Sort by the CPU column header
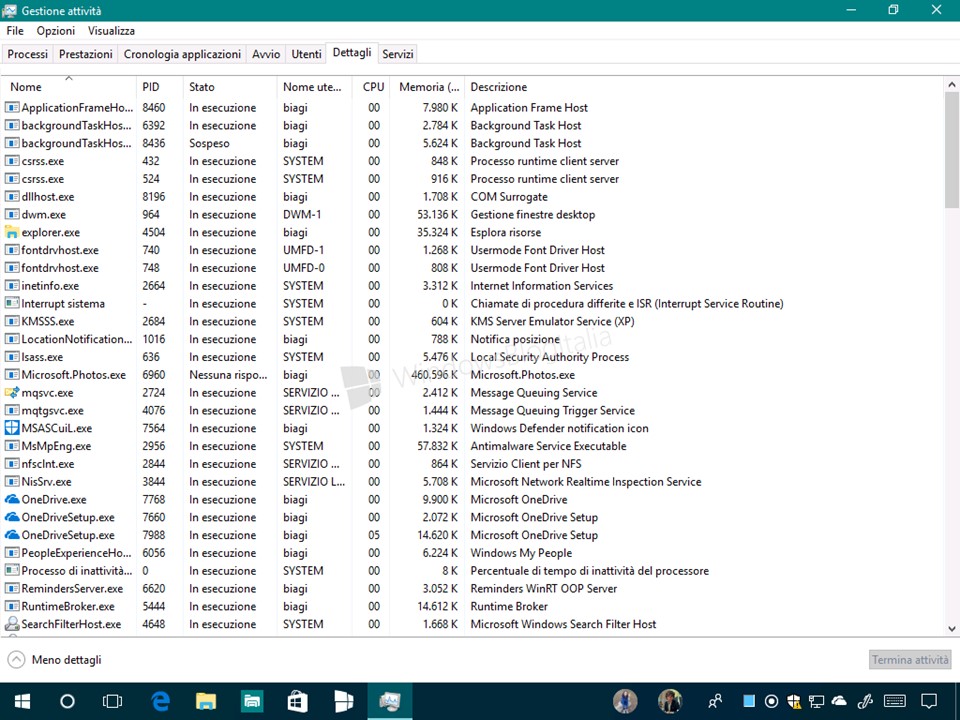 click(372, 87)
